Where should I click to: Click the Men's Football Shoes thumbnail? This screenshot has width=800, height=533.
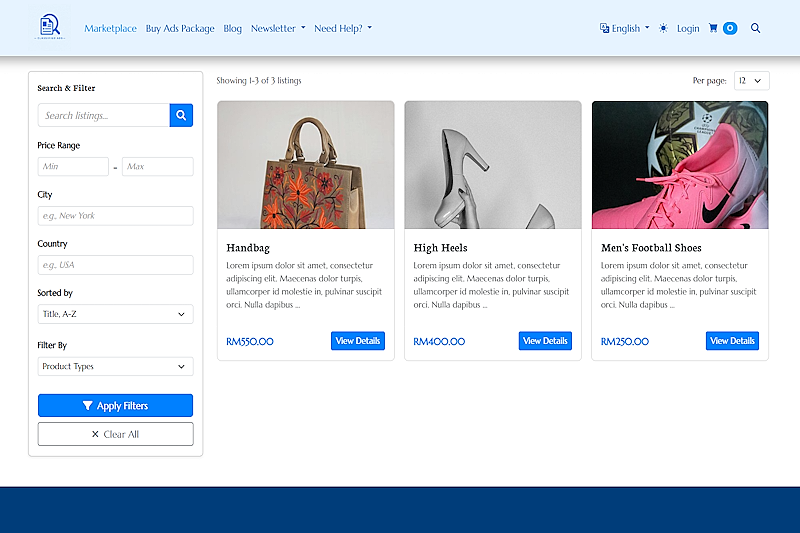680,165
